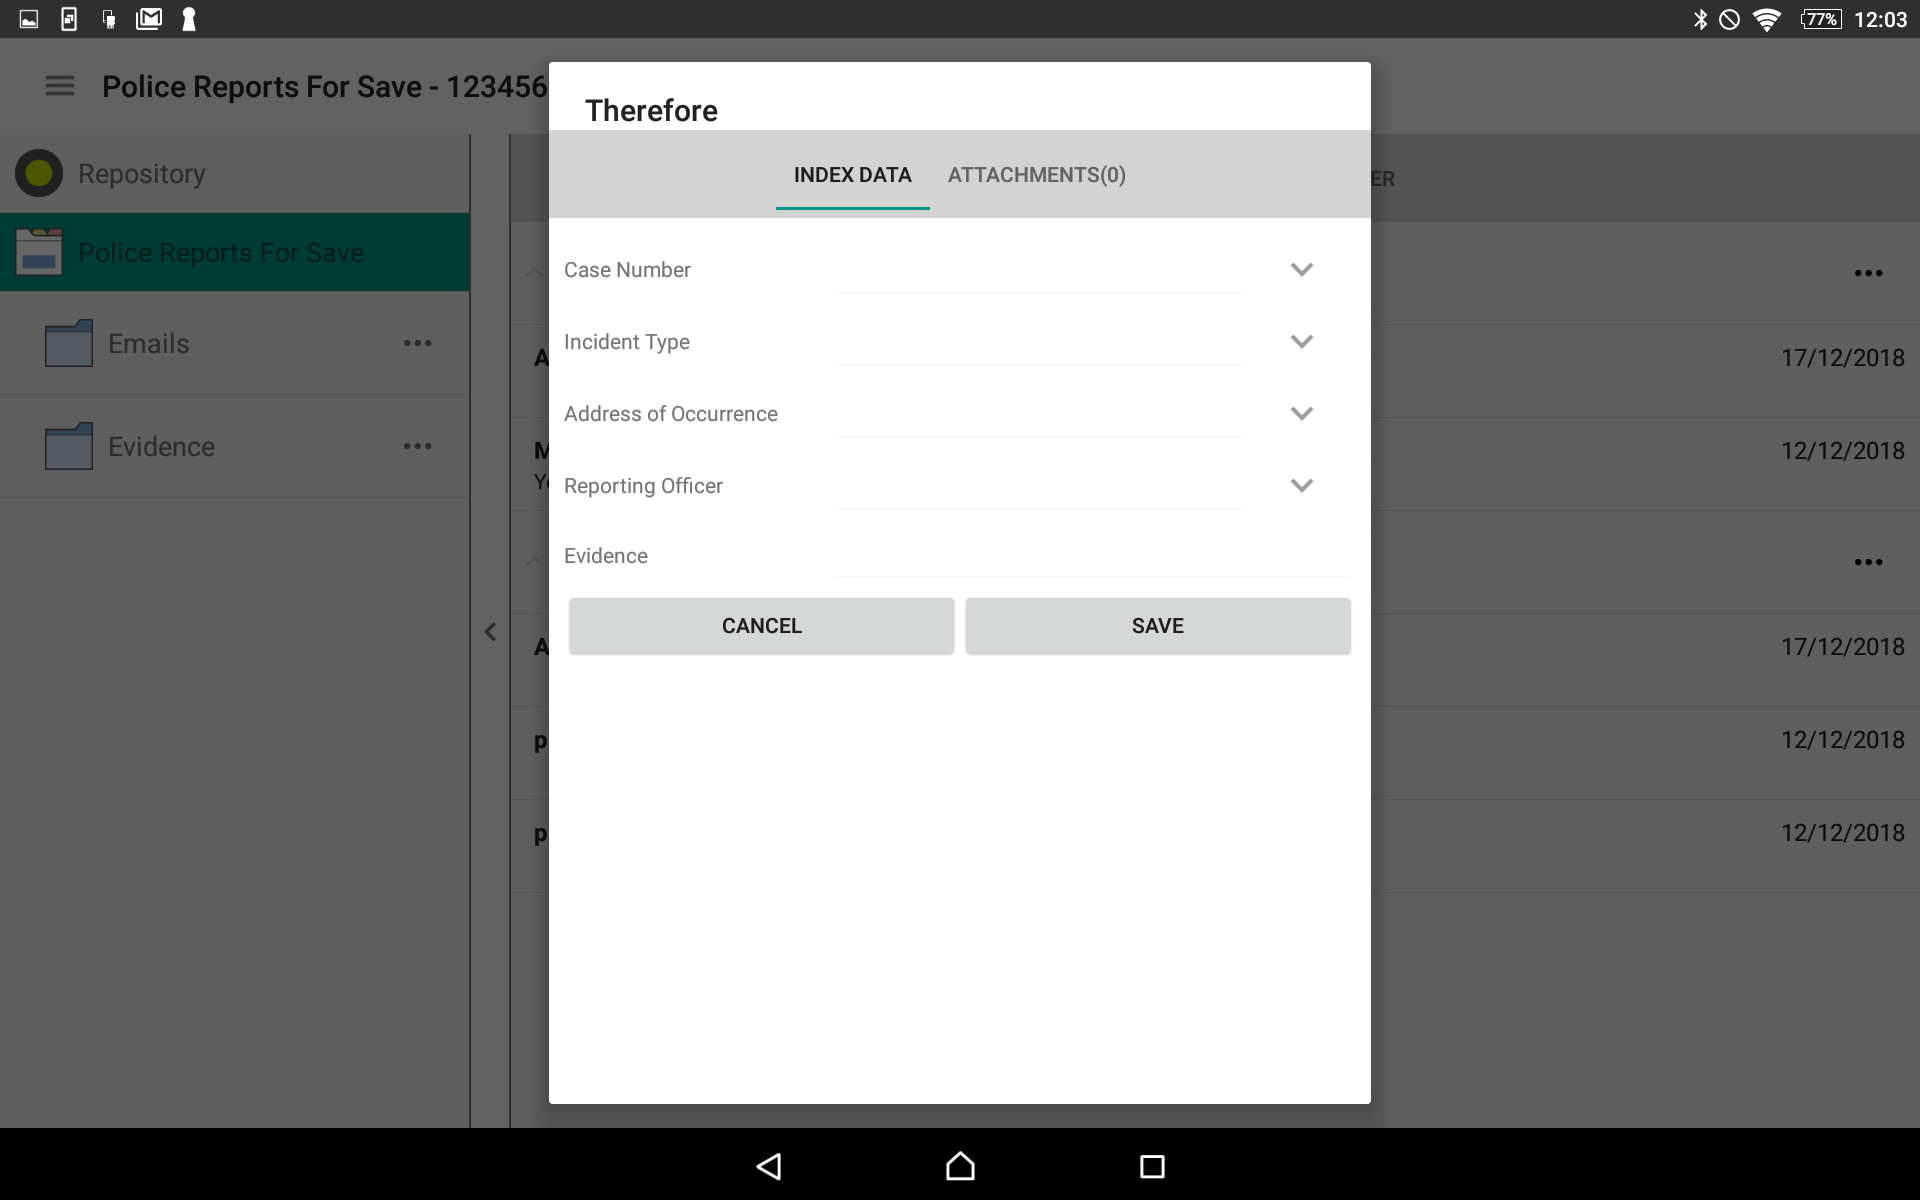Open the Reporting Officer dropdown
Viewport: 1920px width, 1200px height.
coord(1301,485)
